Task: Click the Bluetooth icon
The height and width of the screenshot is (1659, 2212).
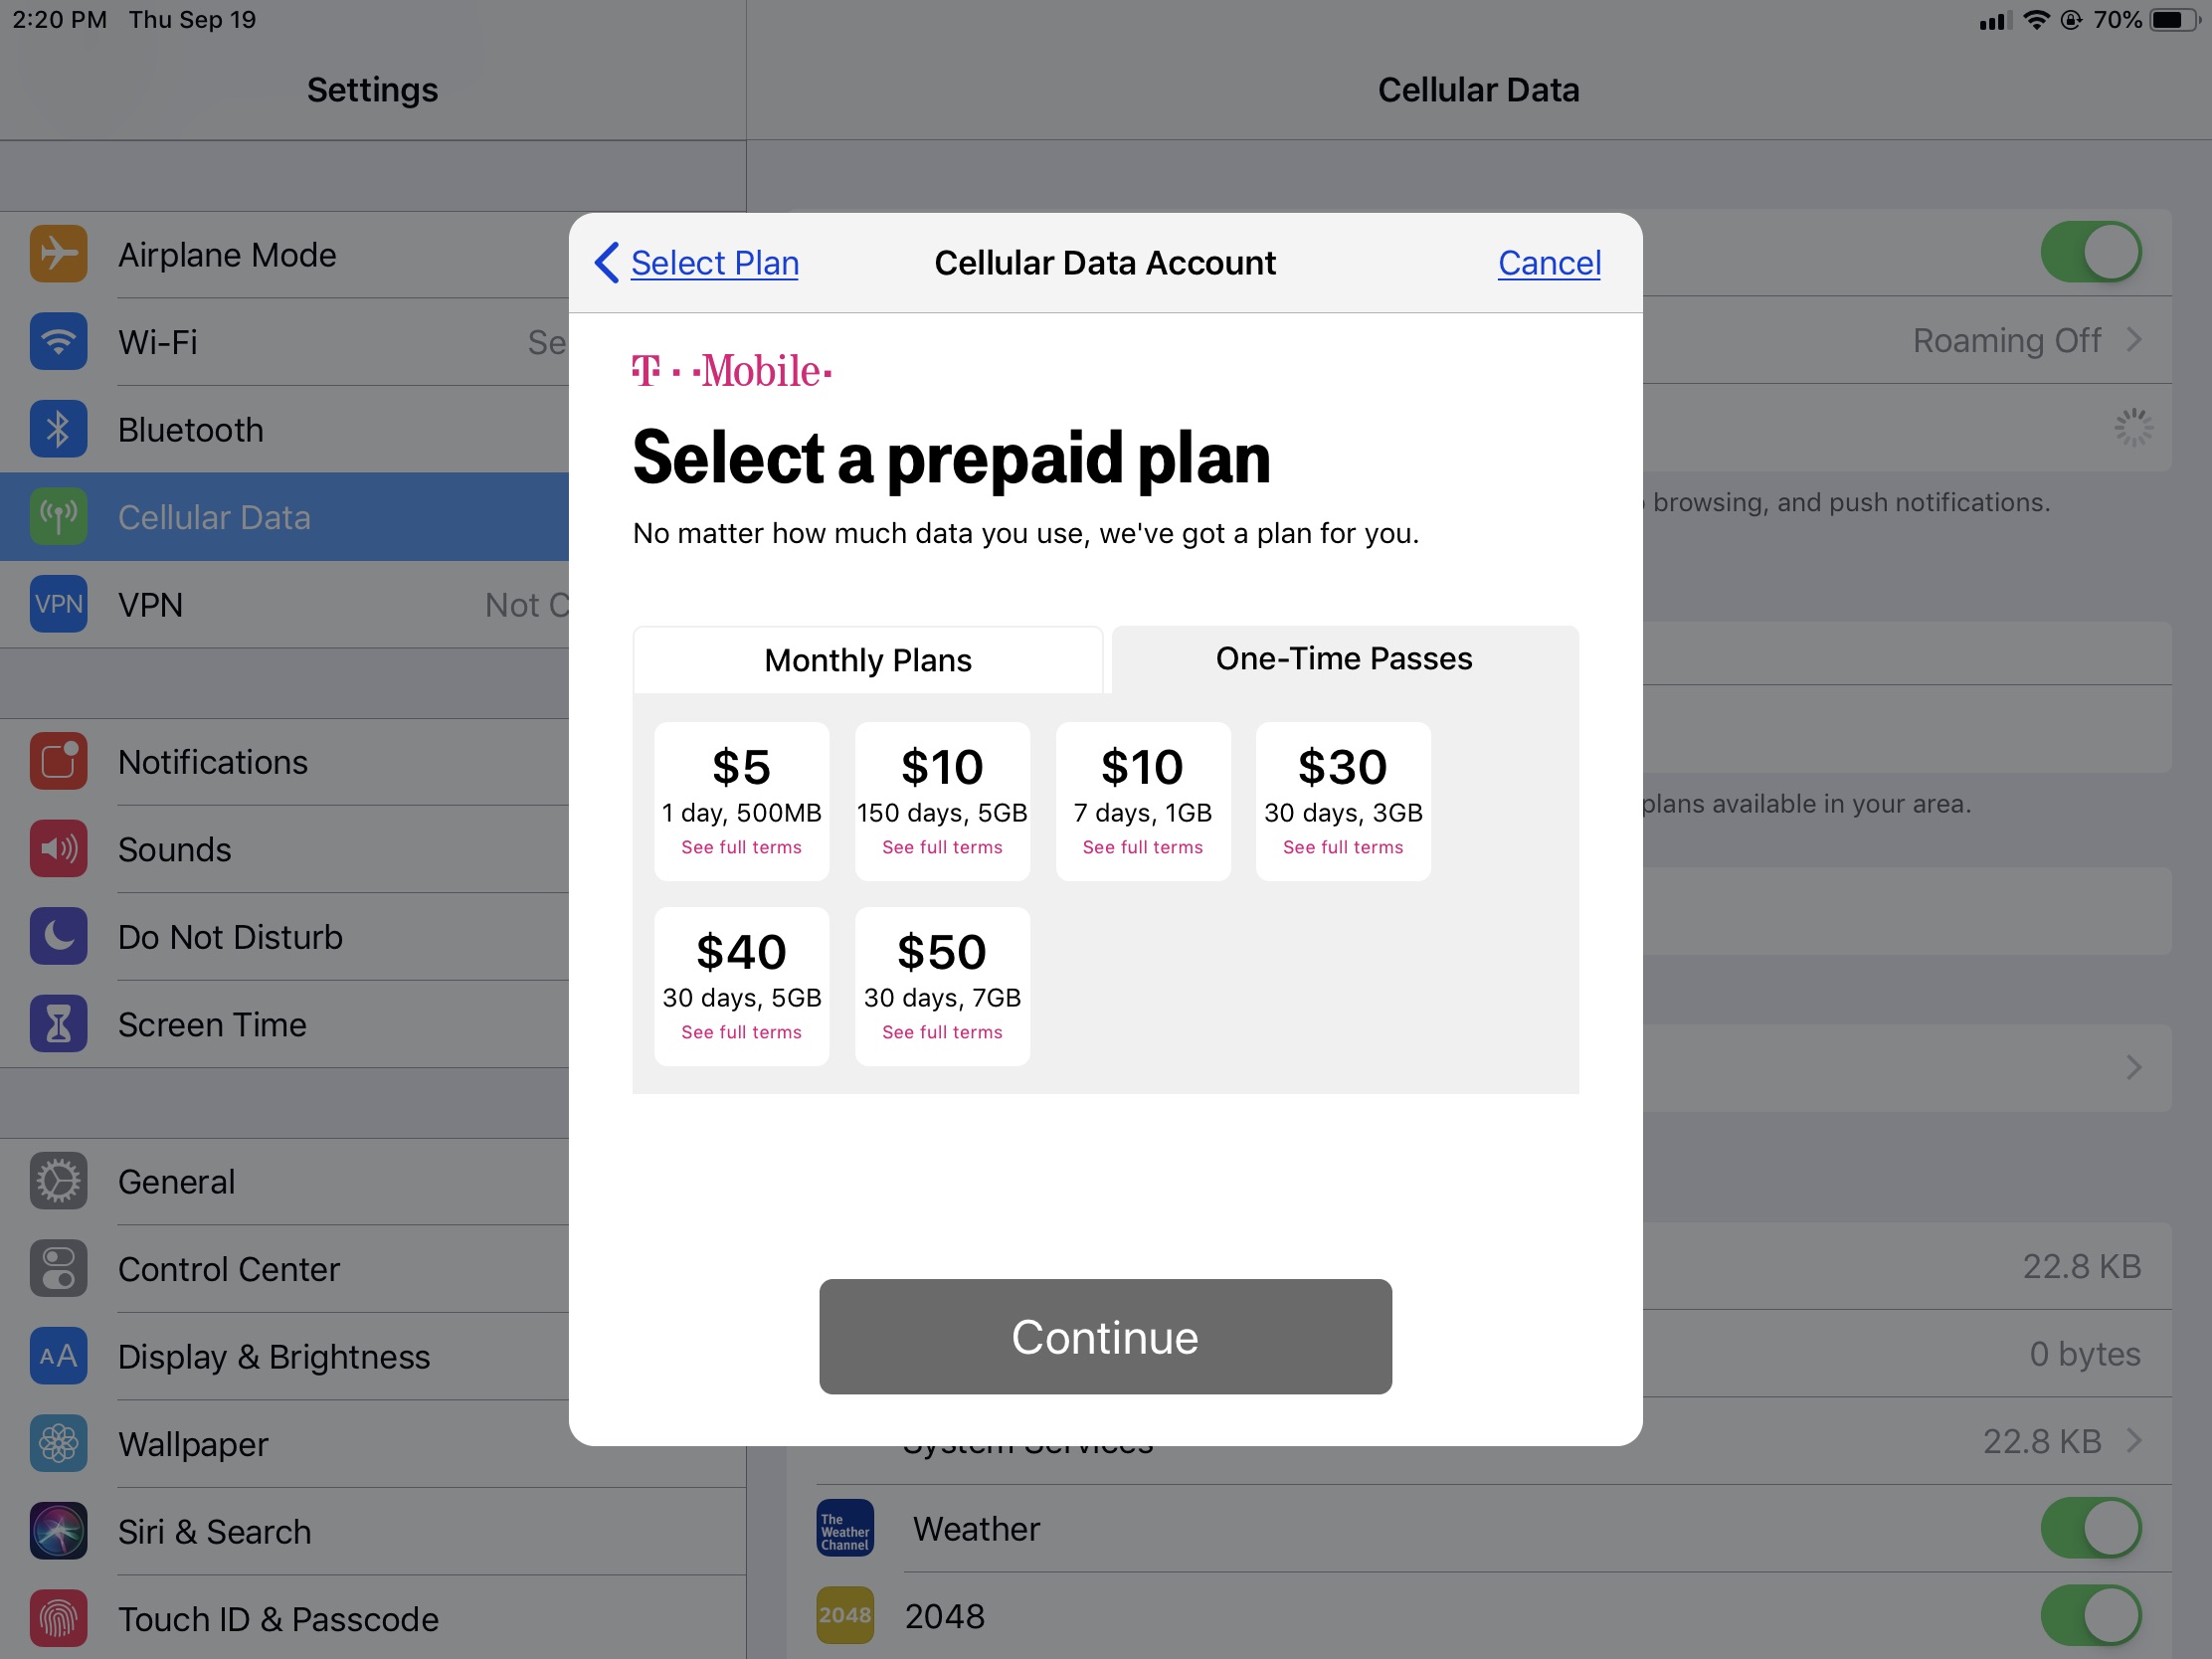Action: (57, 429)
